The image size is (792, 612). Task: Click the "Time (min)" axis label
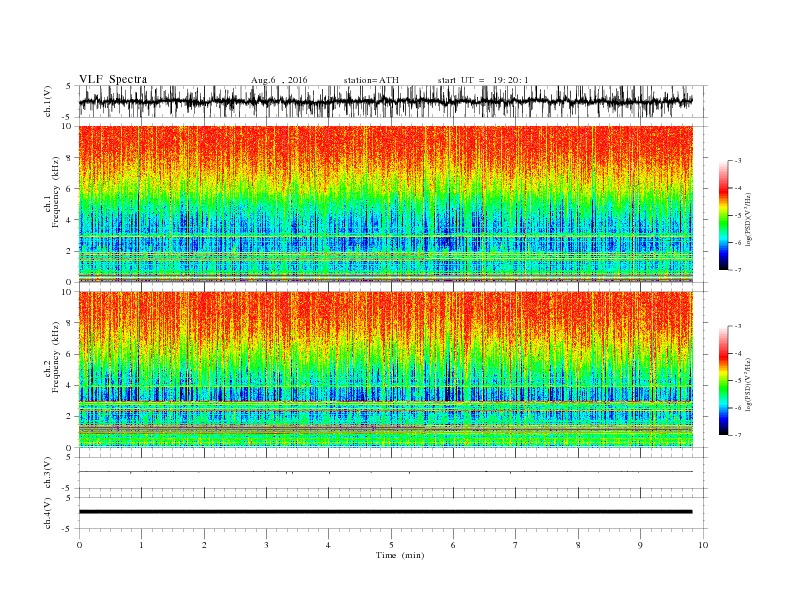(400, 555)
